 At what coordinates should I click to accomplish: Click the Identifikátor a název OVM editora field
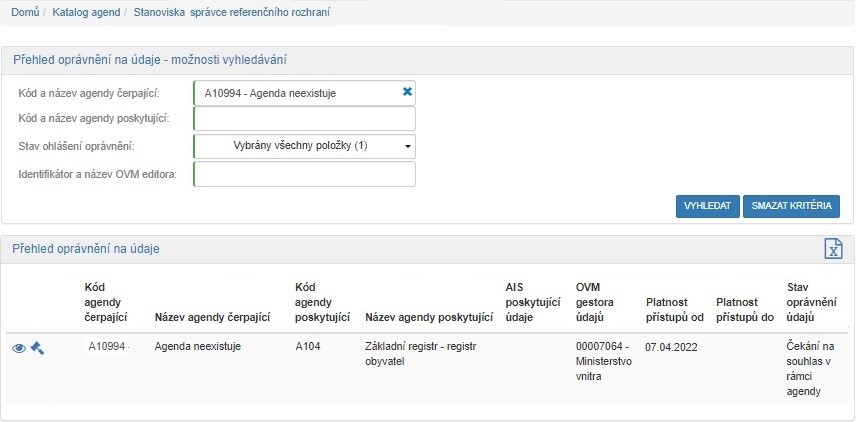[x=304, y=174]
